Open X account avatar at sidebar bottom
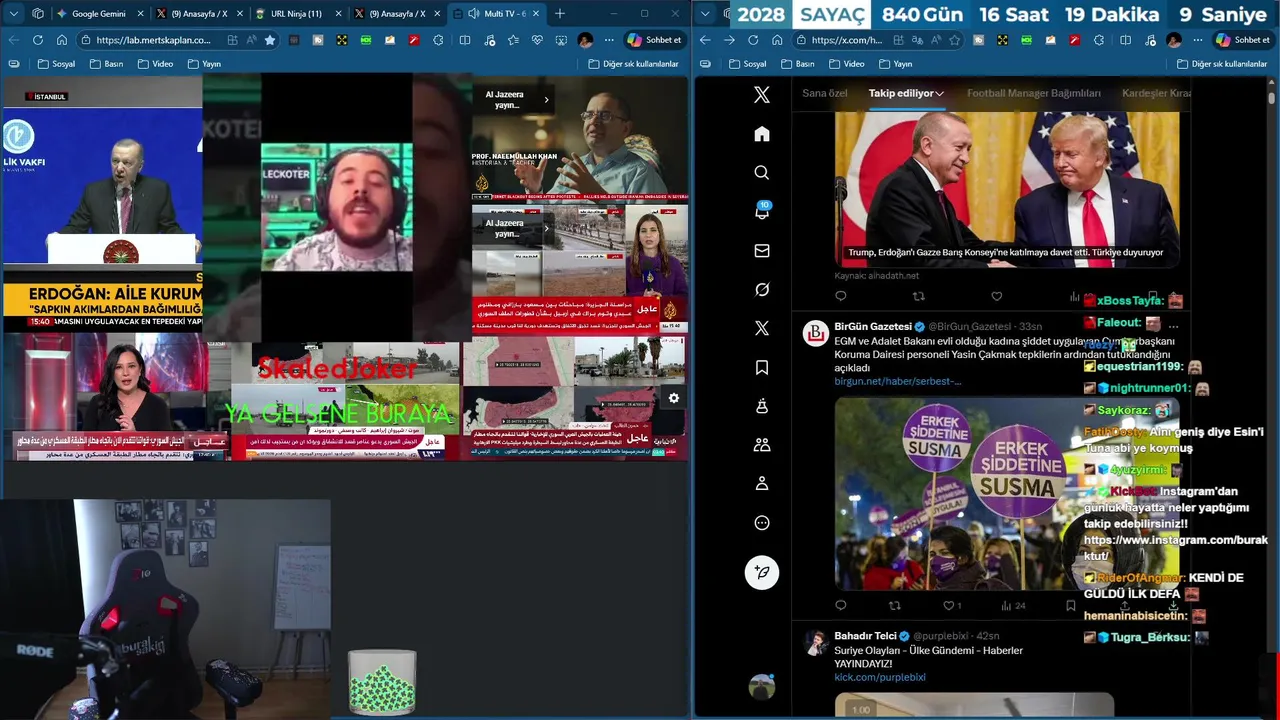Viewport: 1280px width, 720px height. (x=762, y=687)
